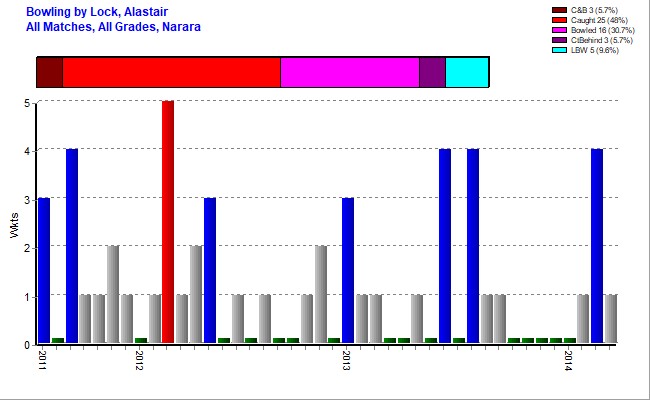Select legend text "LBW 5 (9.6%)"

coord(595,50)
